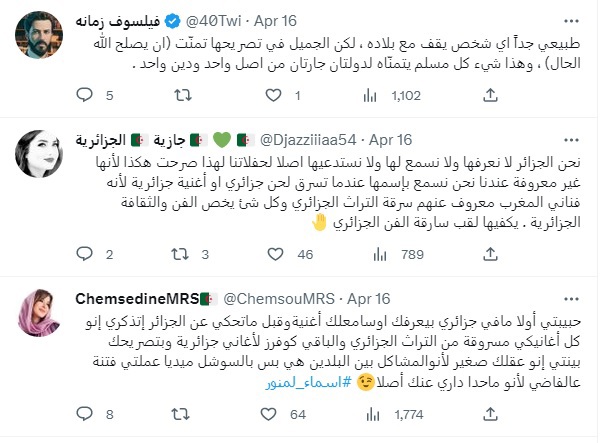Like the @Djazziiiaa54 tweet with 46 likes
Screen dimensions: 601x443
[x=275, y=254]
